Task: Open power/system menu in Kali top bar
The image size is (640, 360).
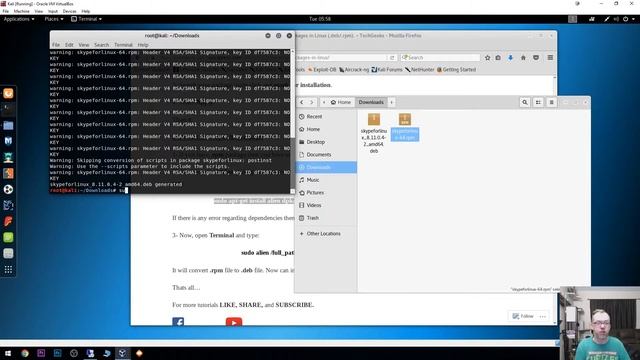Action: [629, 19]
